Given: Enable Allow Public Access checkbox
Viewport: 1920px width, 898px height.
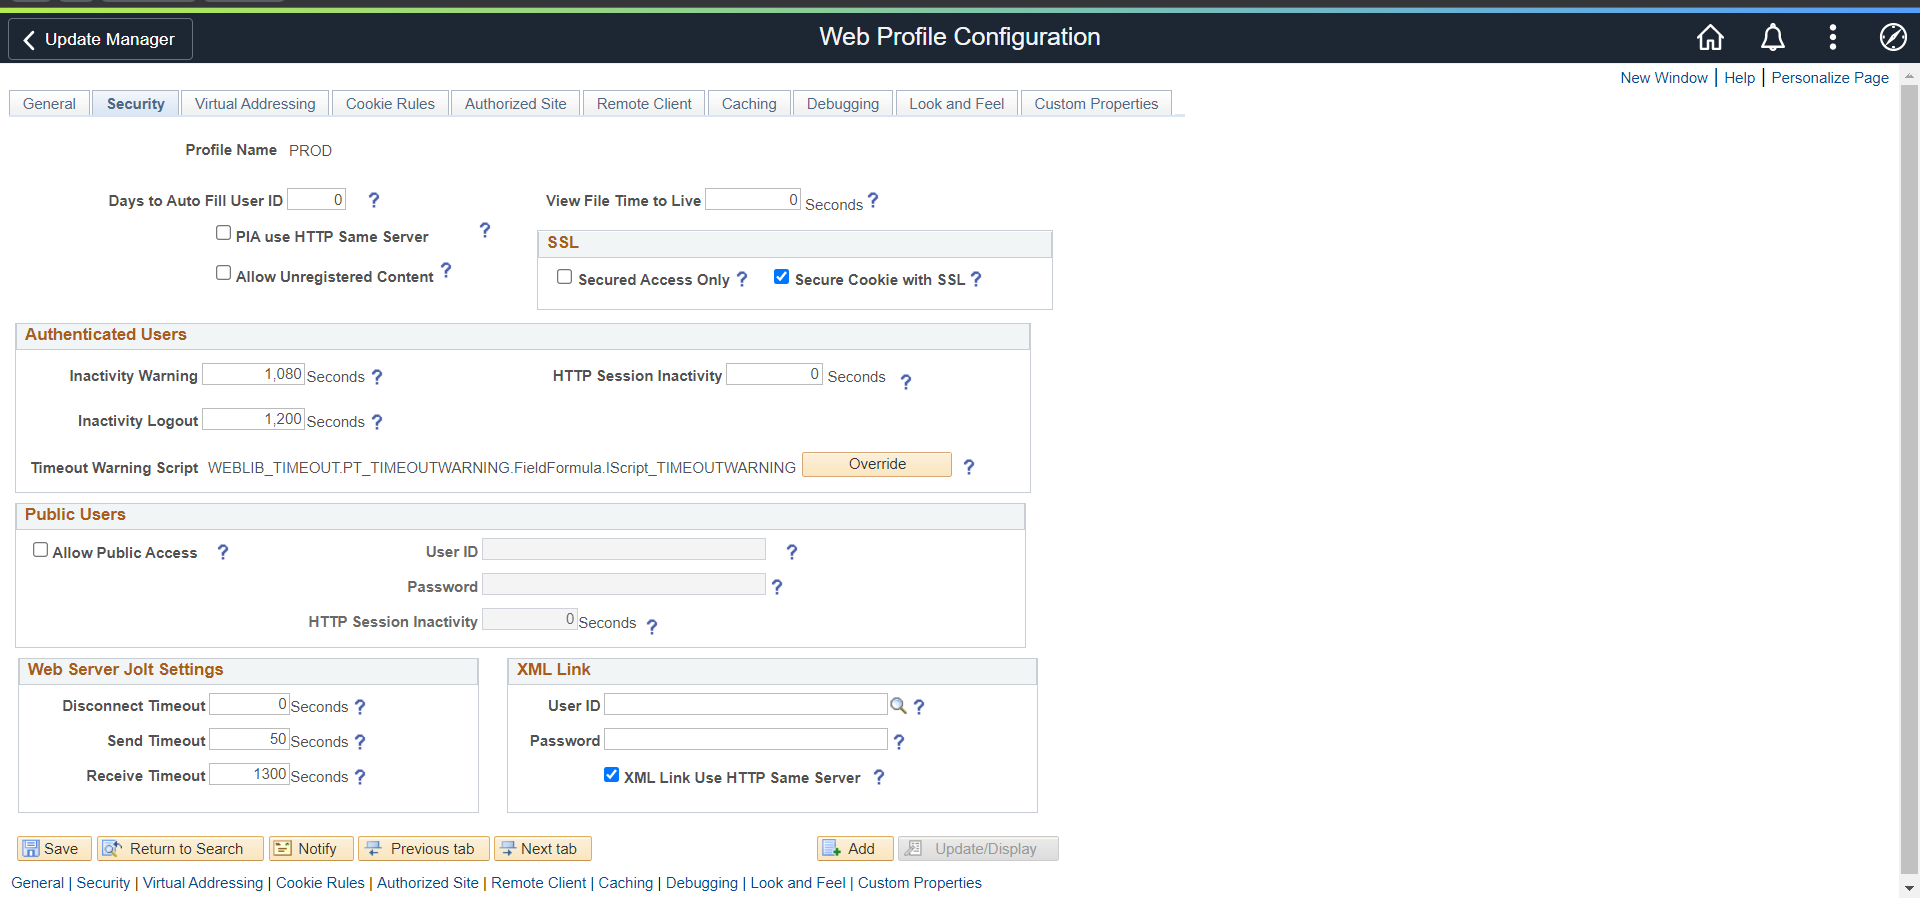Looking at the screenshot, I should (40, 550).
